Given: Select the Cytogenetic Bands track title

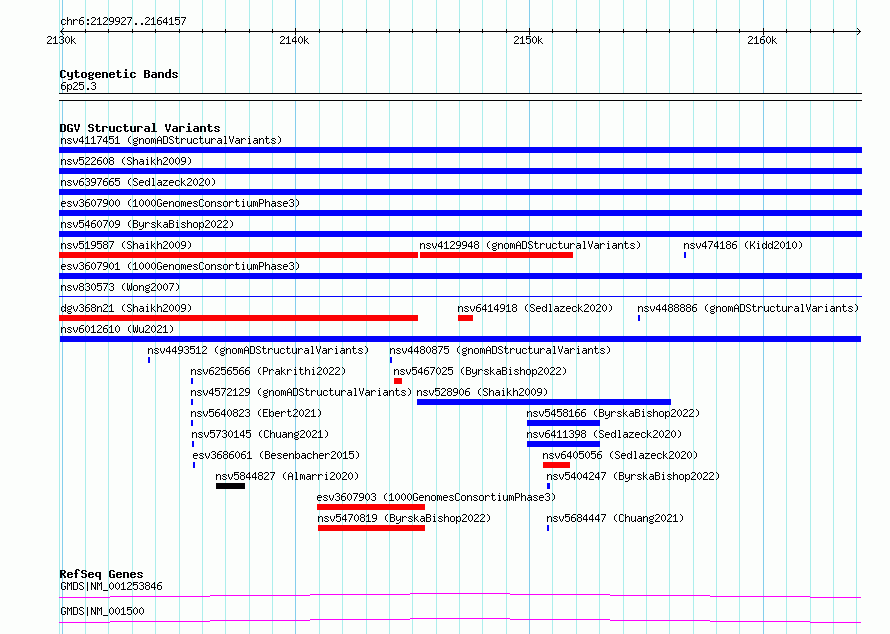Looking at the screenshot, I should click(119, 74).
